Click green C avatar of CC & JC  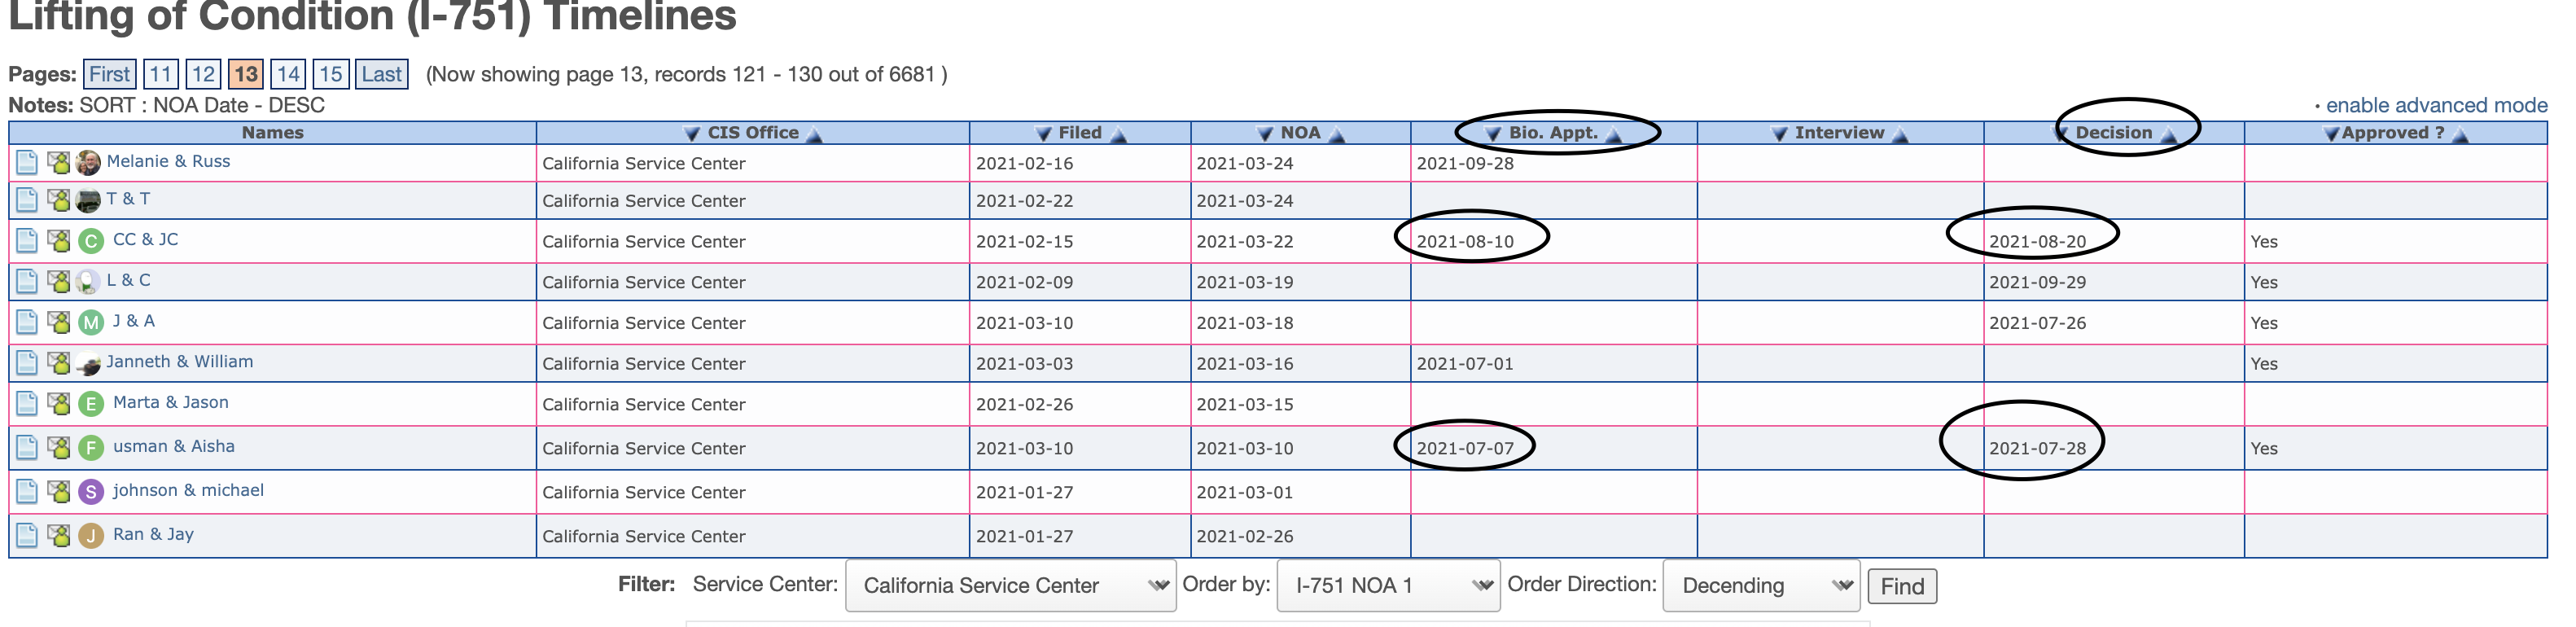tap(91, 241)
